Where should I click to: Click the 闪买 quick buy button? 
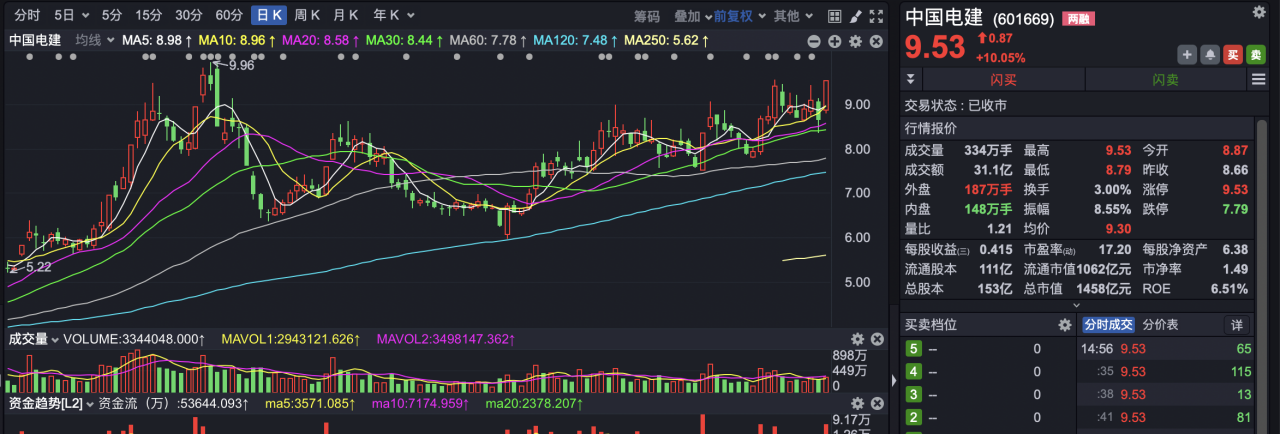point(1003,80)
